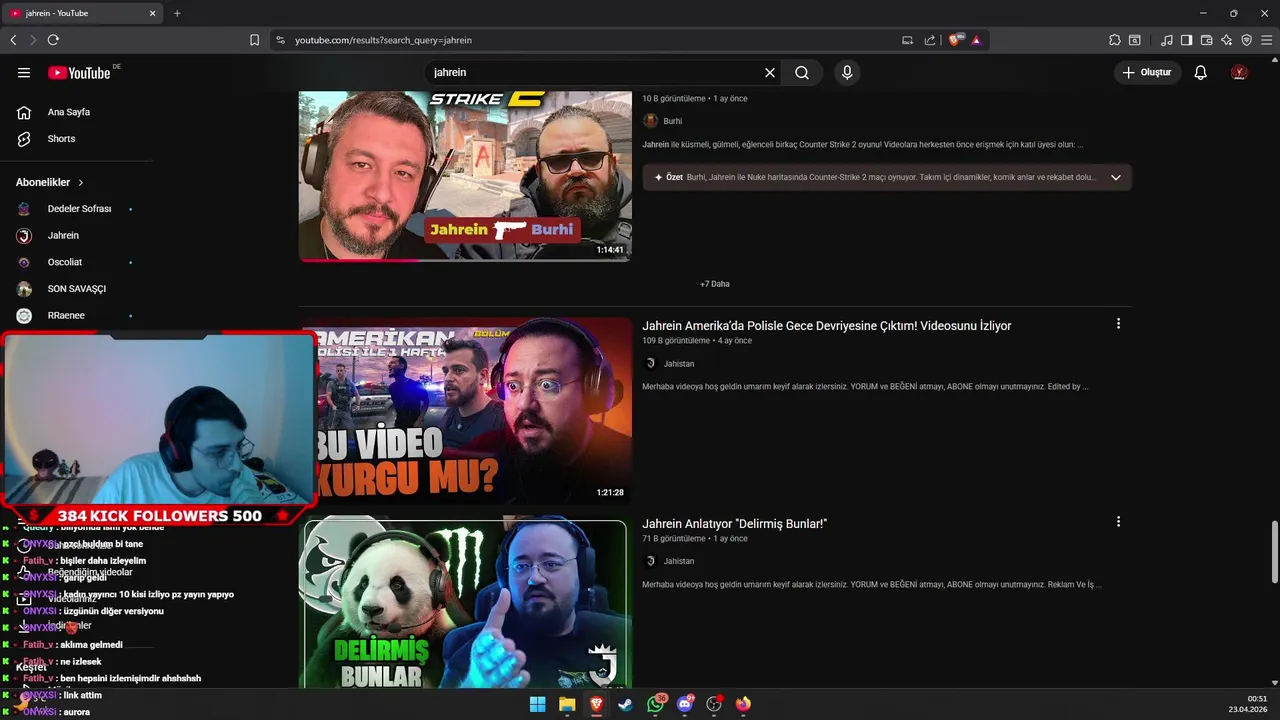Image resolution: width=1280 pixels, height=720 pixels.
Task: Open Burhi channel link
Action: tap(672, 121)
